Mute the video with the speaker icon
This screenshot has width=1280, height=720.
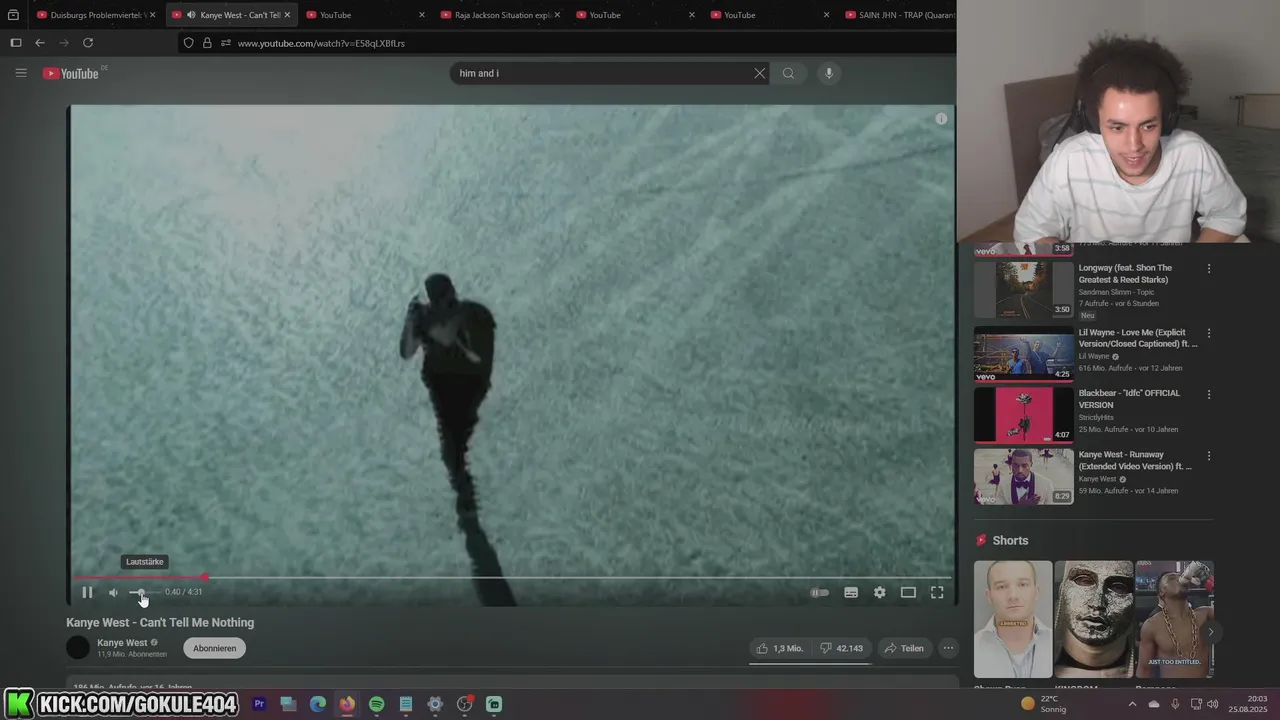point(113,592)
